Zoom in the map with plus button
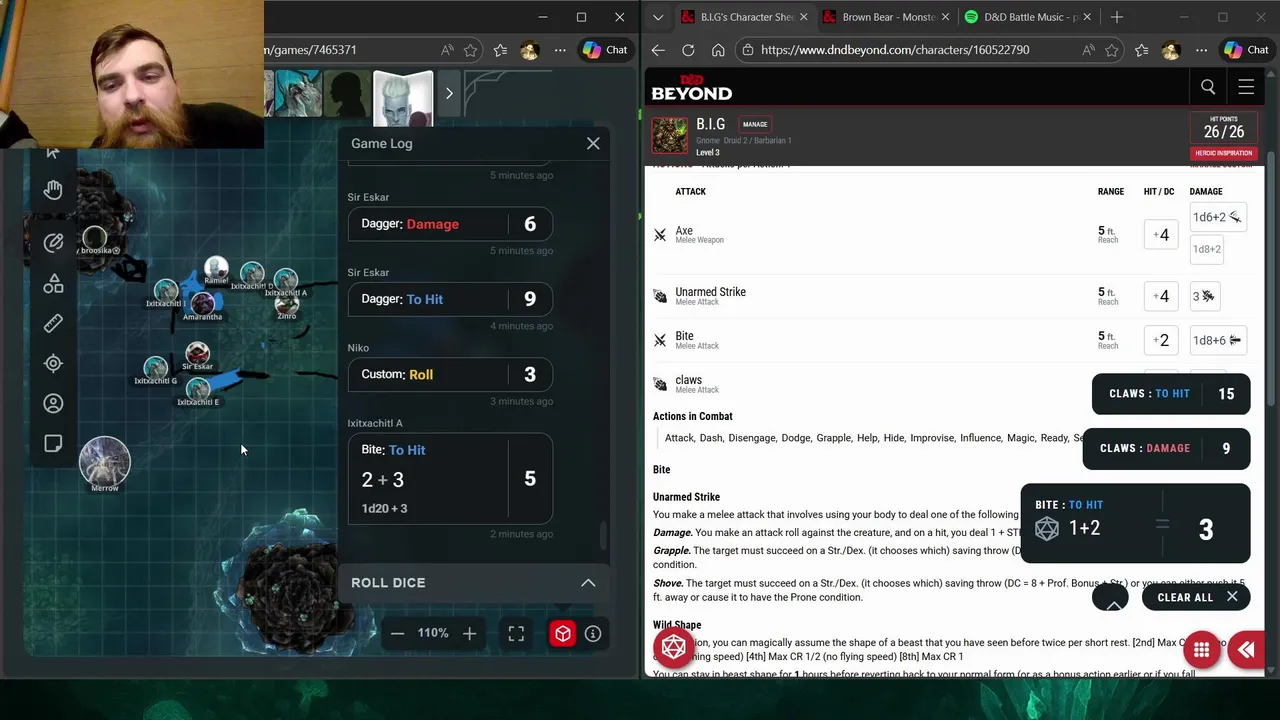Image resolution: width=1280 pixels, height=720 pixels. pyautogui.click(x=469, y=633)
